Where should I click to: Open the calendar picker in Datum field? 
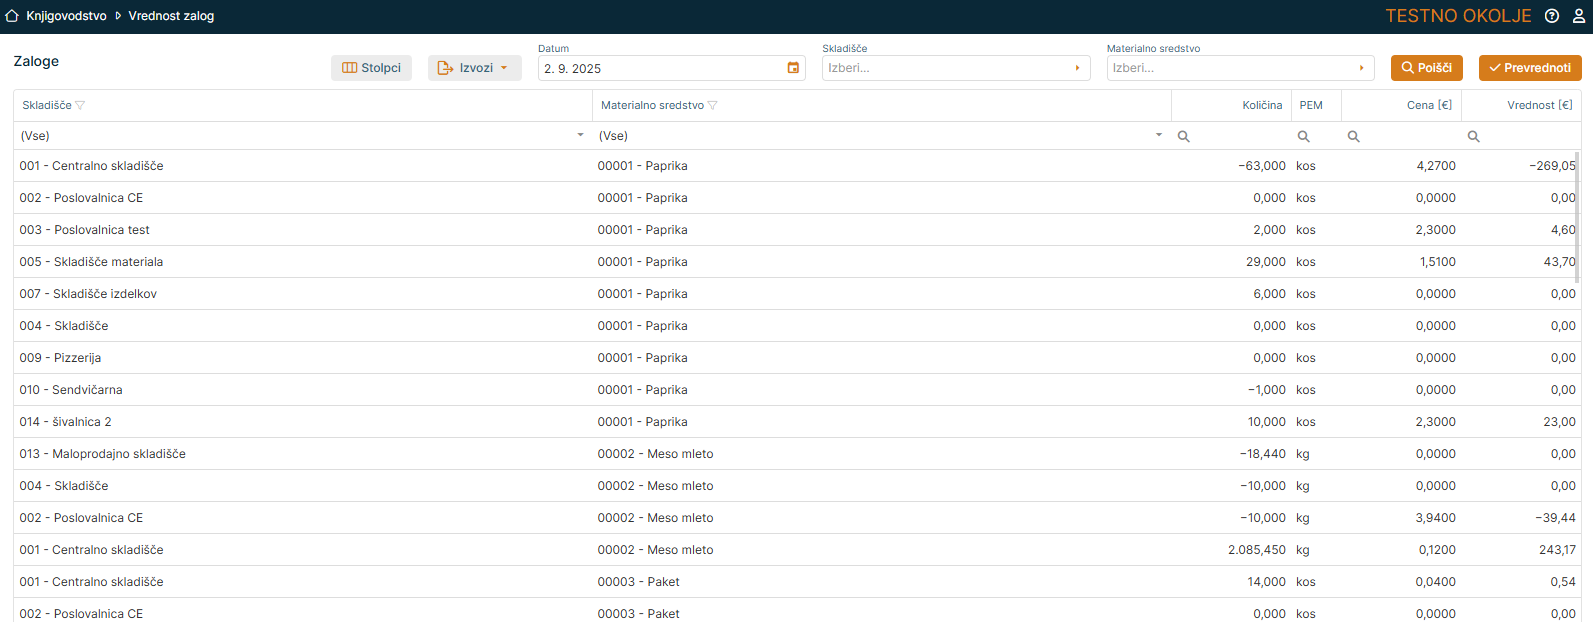pyautogui.click(x=793, y=68)
